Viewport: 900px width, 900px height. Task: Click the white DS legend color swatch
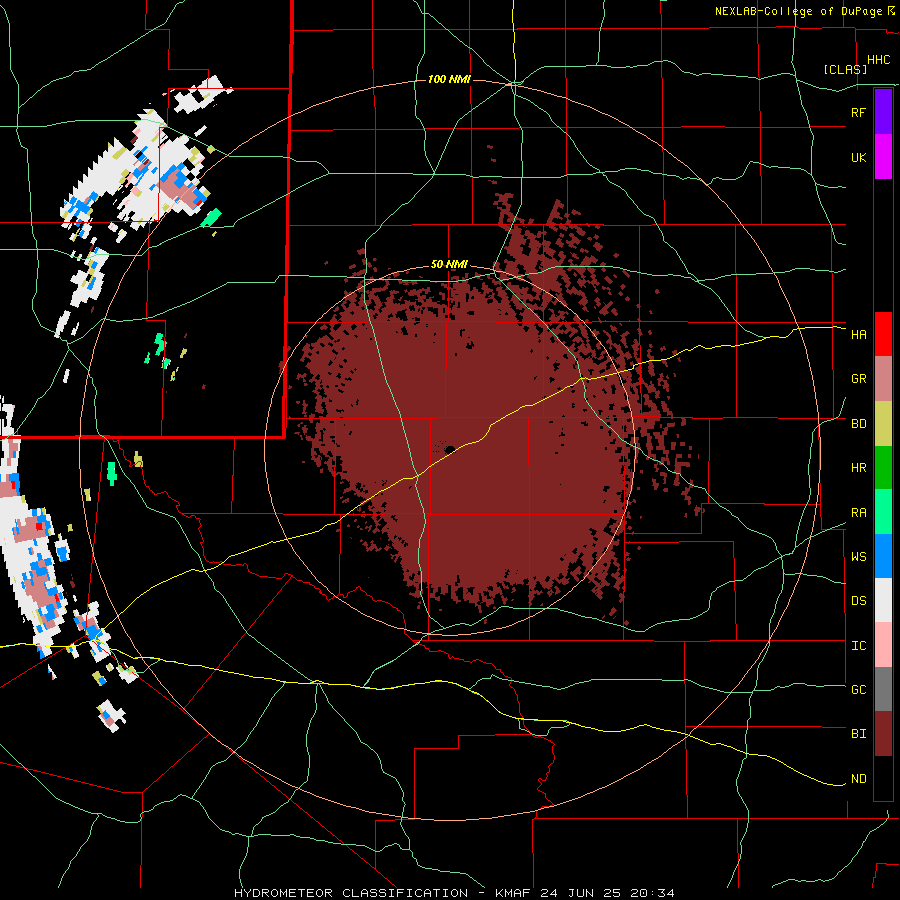[x=883, y=600]
